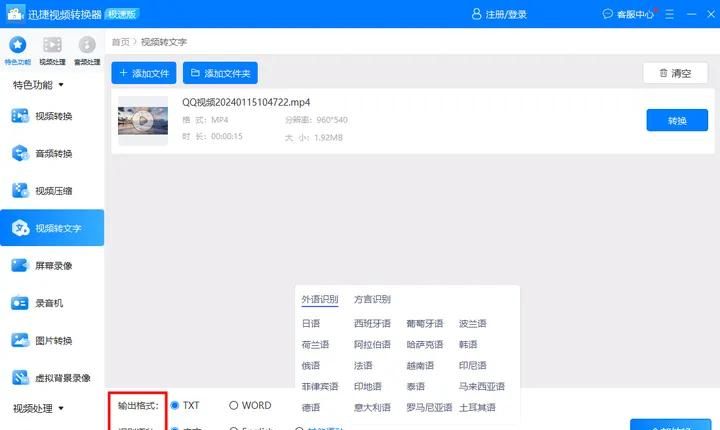Image resolution: width=720 pixels, height=430 pixels.
Task: Choose 西班牙语 in the language list
Action: 372,323
